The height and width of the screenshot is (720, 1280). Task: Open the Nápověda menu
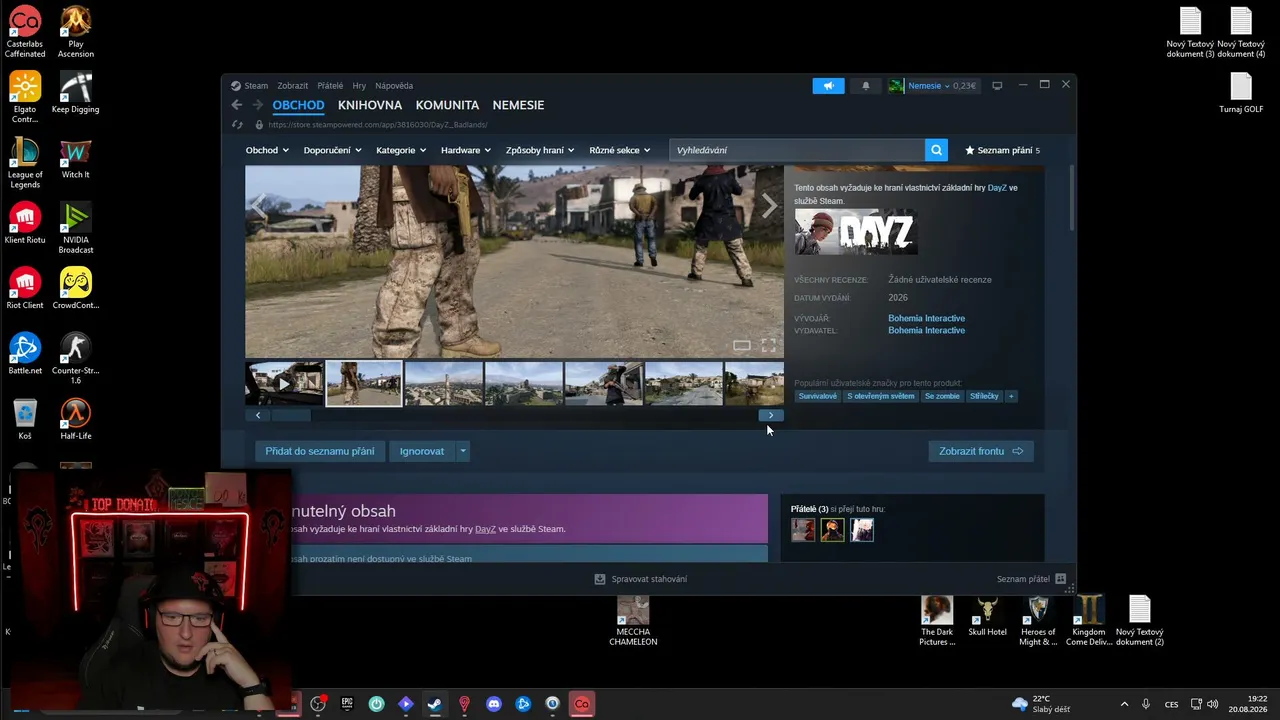394,86
